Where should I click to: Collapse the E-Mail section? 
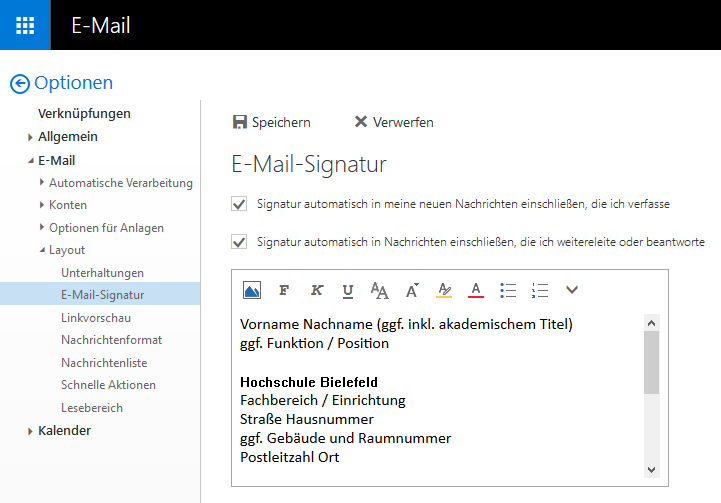(31, 160)
